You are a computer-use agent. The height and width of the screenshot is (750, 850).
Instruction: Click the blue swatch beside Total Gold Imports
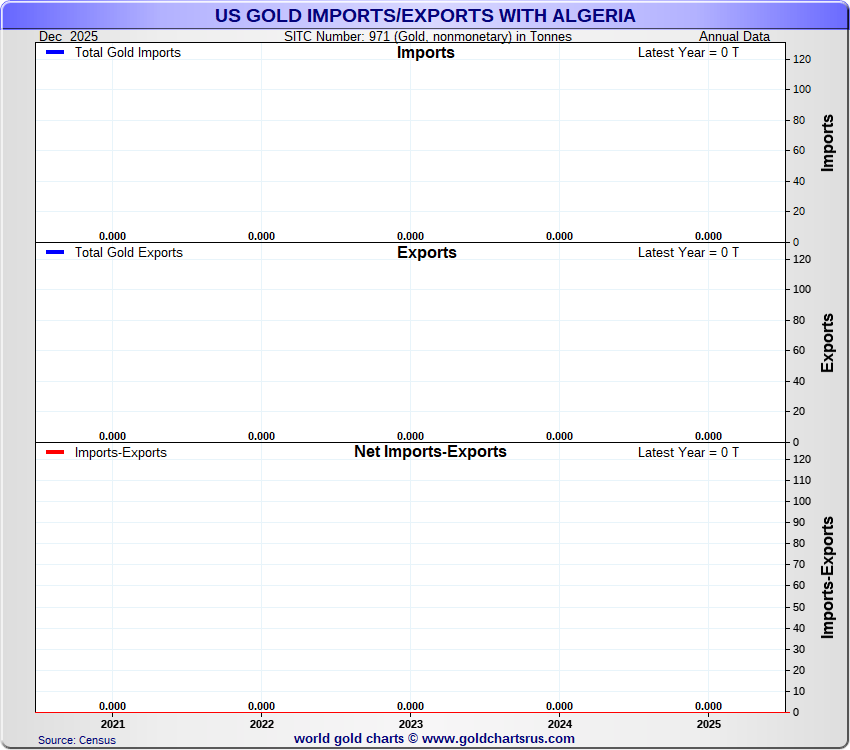[55, 53]
